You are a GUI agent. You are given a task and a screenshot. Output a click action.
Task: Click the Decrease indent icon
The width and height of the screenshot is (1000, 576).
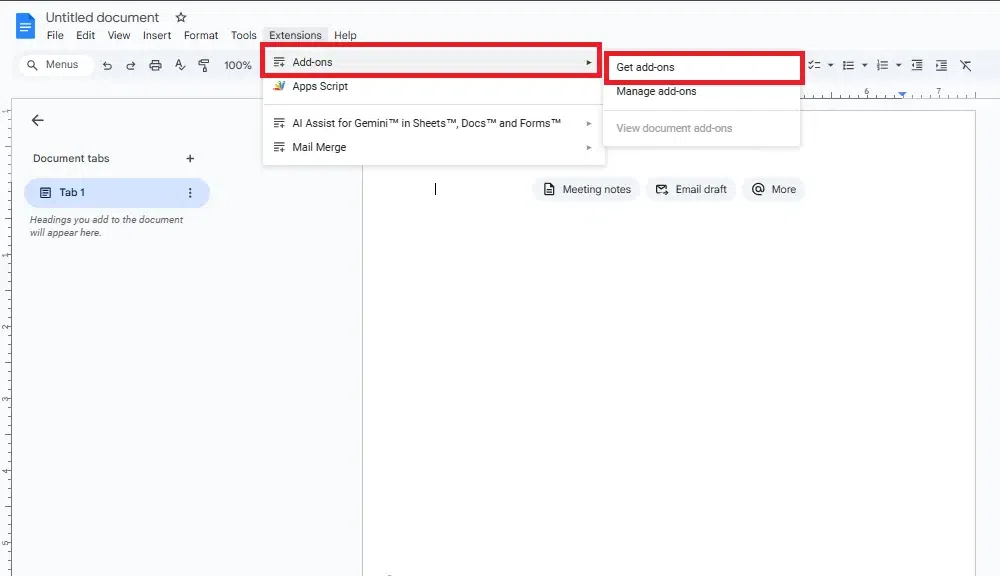917,65
